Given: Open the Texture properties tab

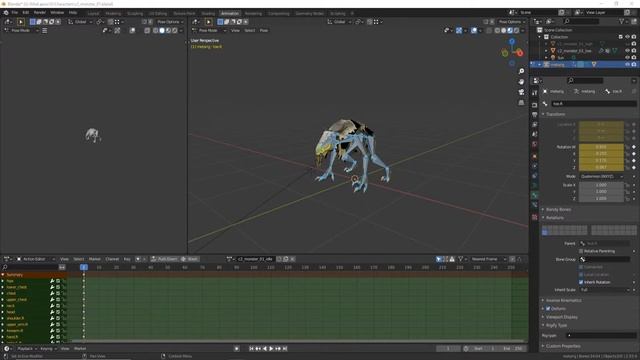Looking at the screenshot, I should (535, 217).
